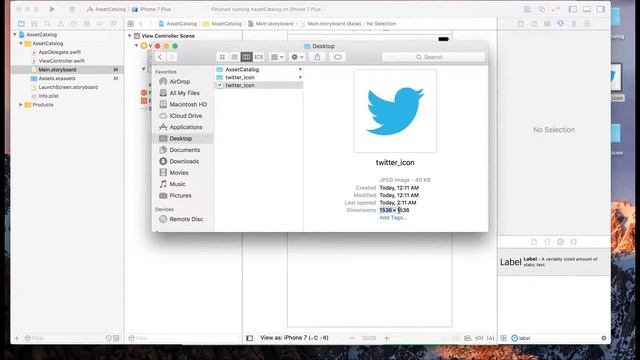Stop the running app in Xcode toolbar
The height and width of the screenshot is (360, 640).
72,9
